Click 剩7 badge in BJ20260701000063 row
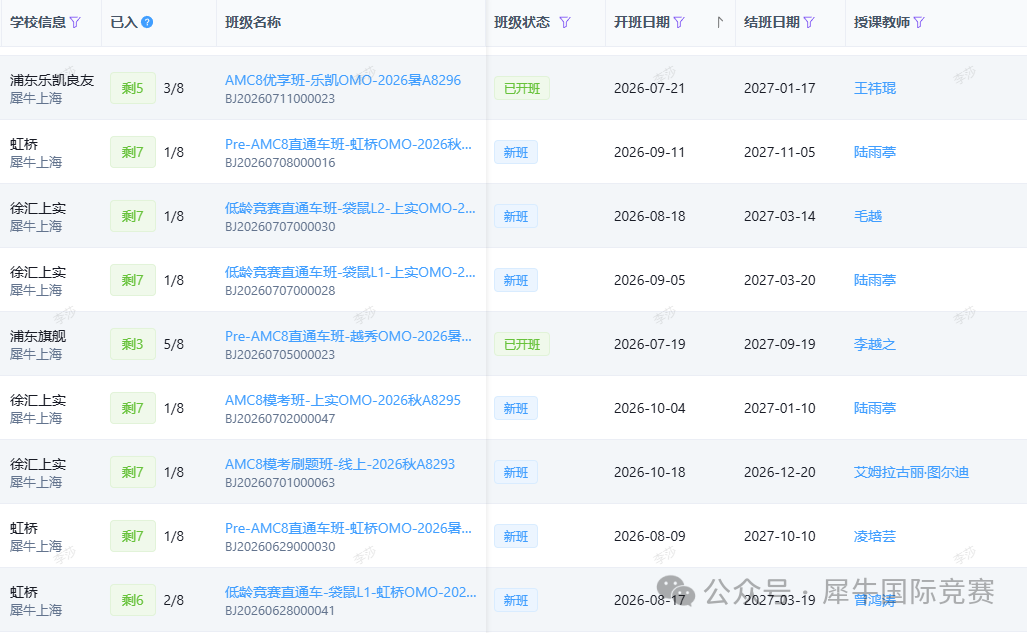This screenshot has height=633, width=1027. point(133,472)
